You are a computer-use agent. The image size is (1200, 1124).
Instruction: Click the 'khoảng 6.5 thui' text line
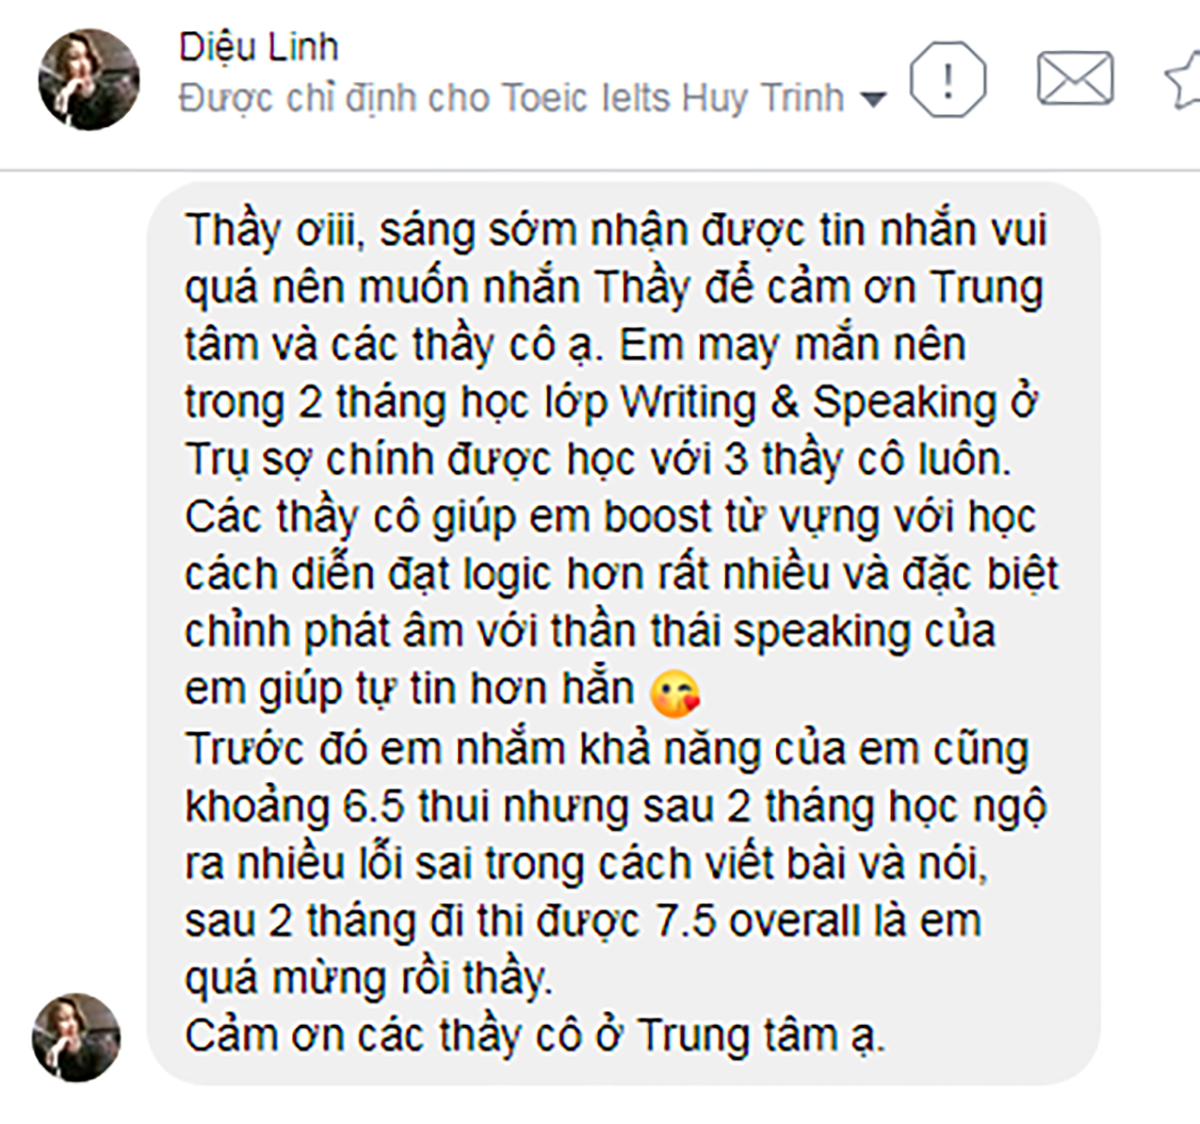coord(615,806)
